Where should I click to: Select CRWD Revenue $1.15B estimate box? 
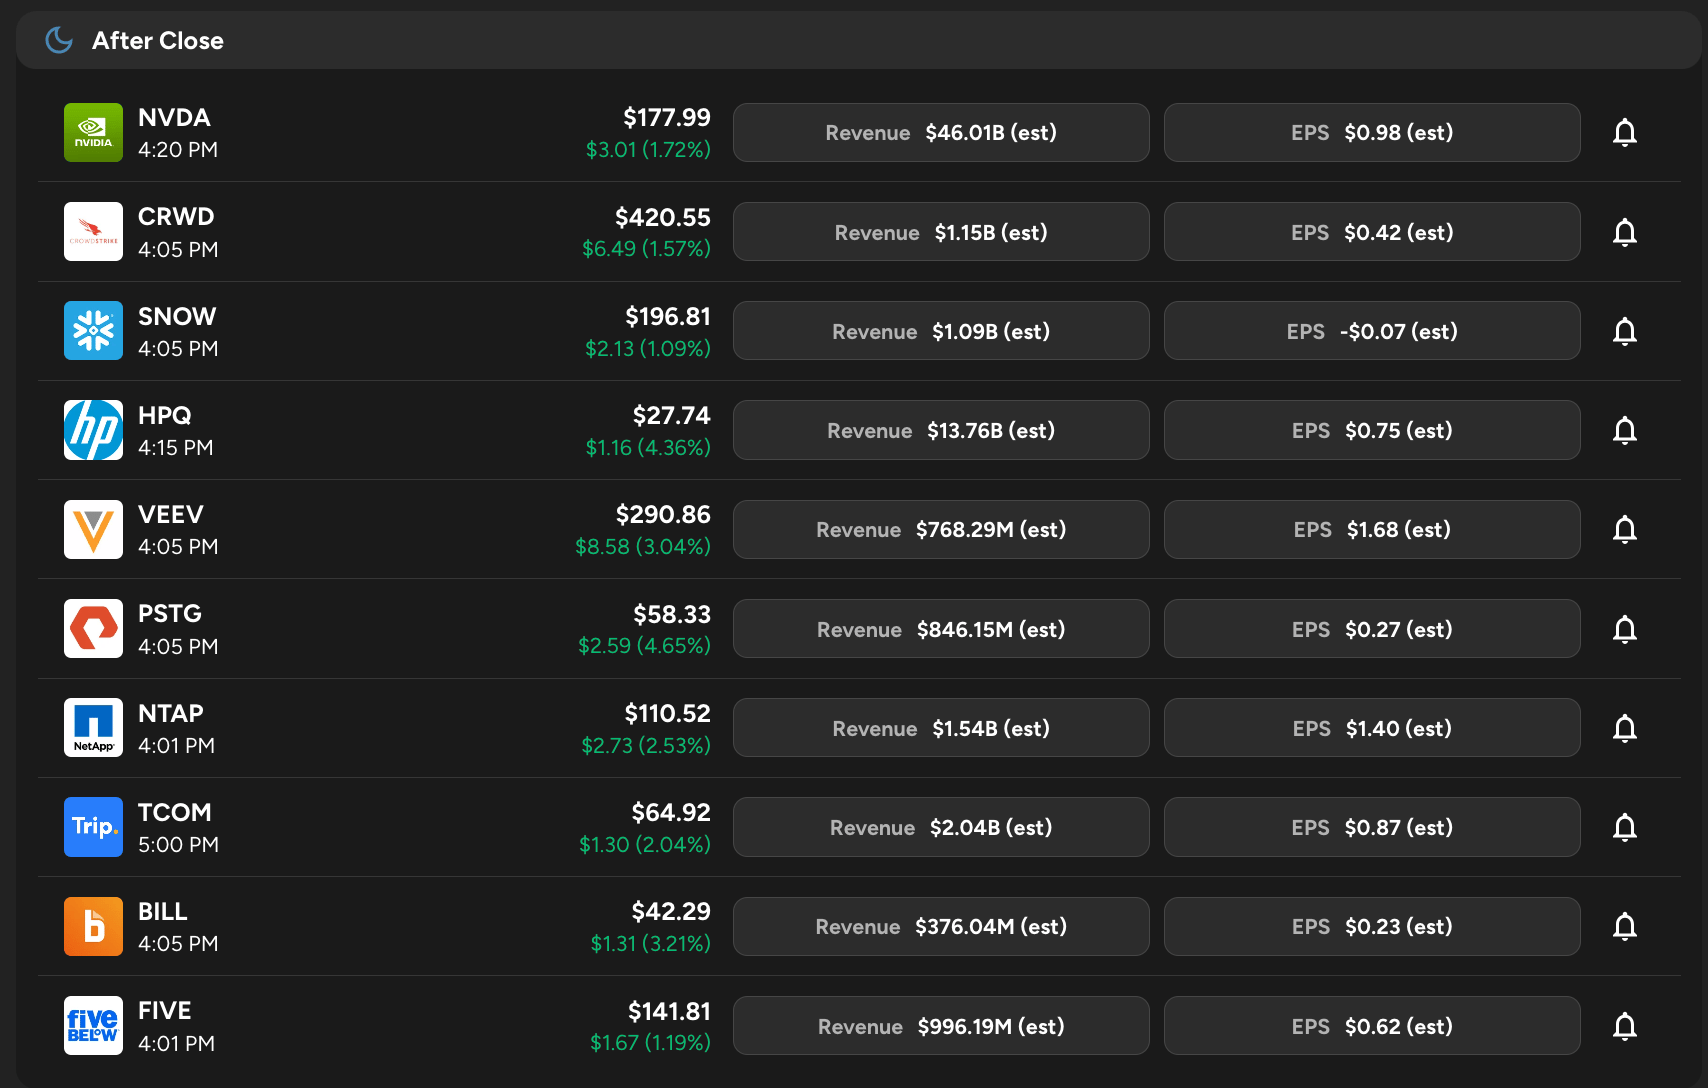pyautogui.click(x=941, y=232)
